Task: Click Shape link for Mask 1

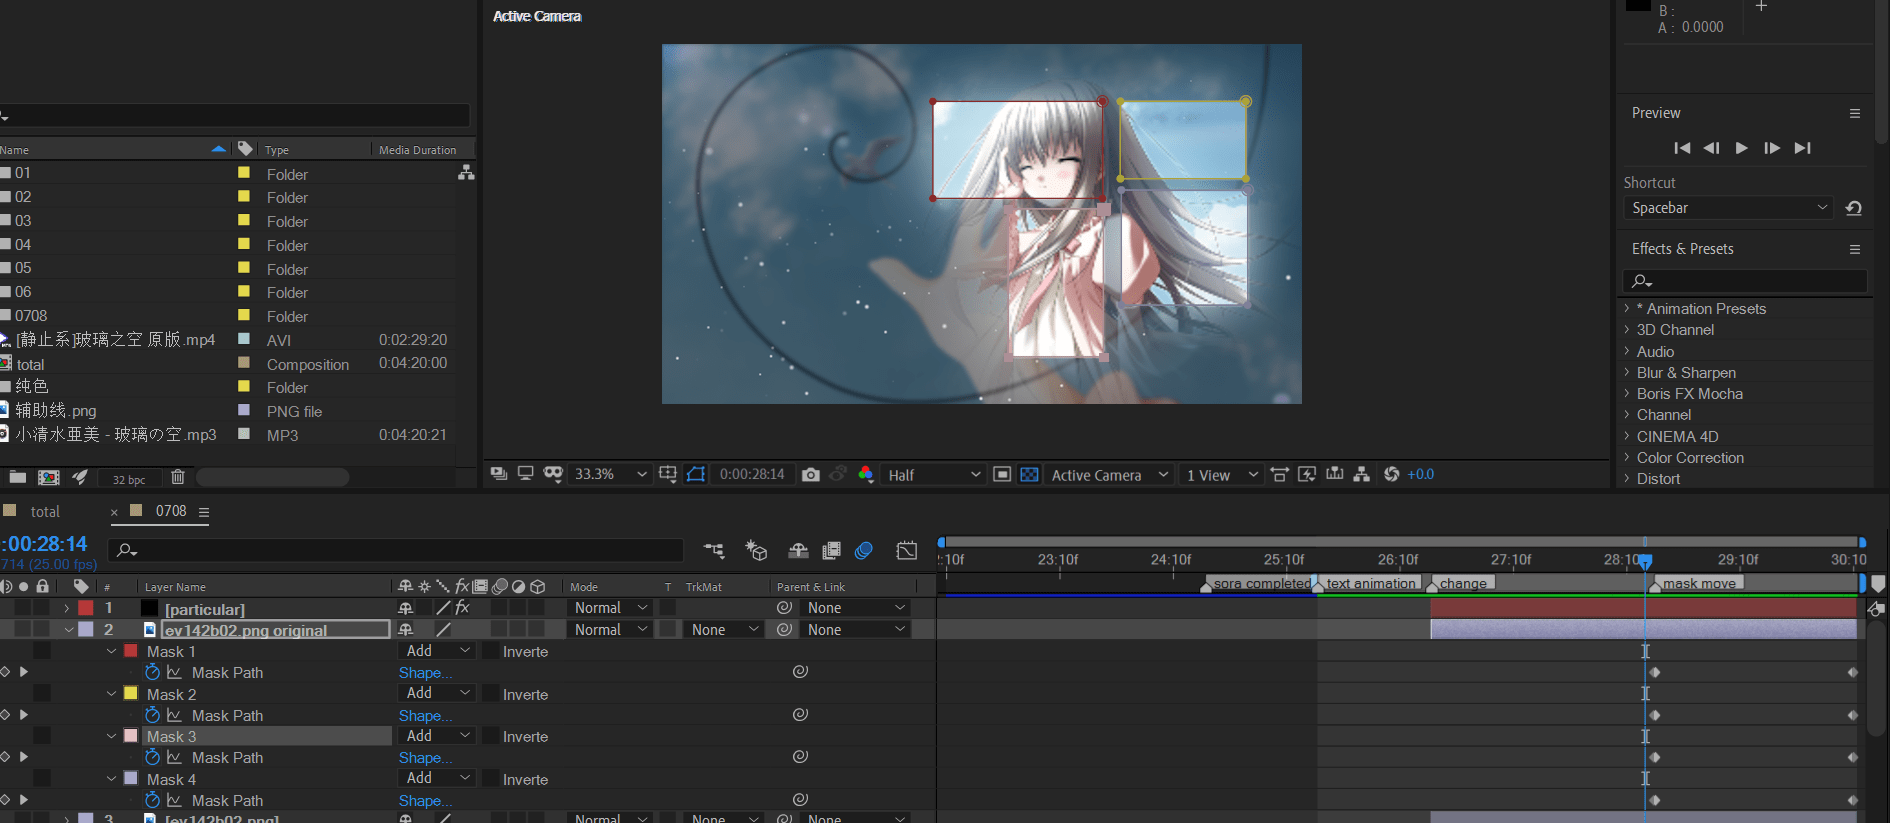Action: (424, 673)
